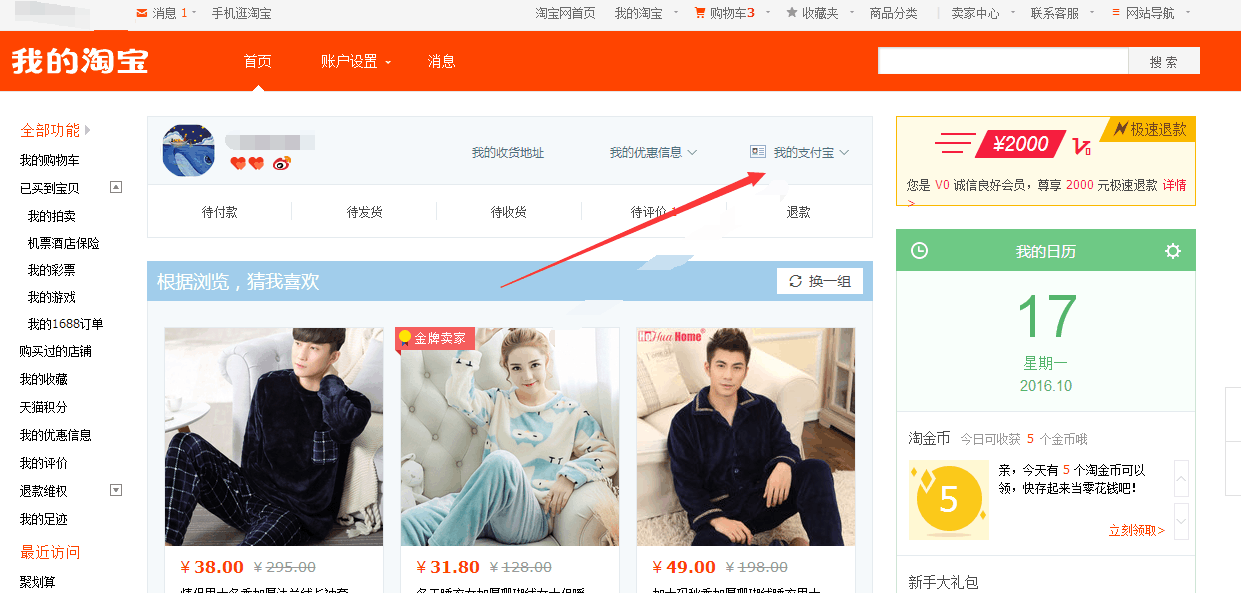Open 机票酒店保险 in sidebar
The height and width of the screenshot is (593, 1241).
coord(64,243)
